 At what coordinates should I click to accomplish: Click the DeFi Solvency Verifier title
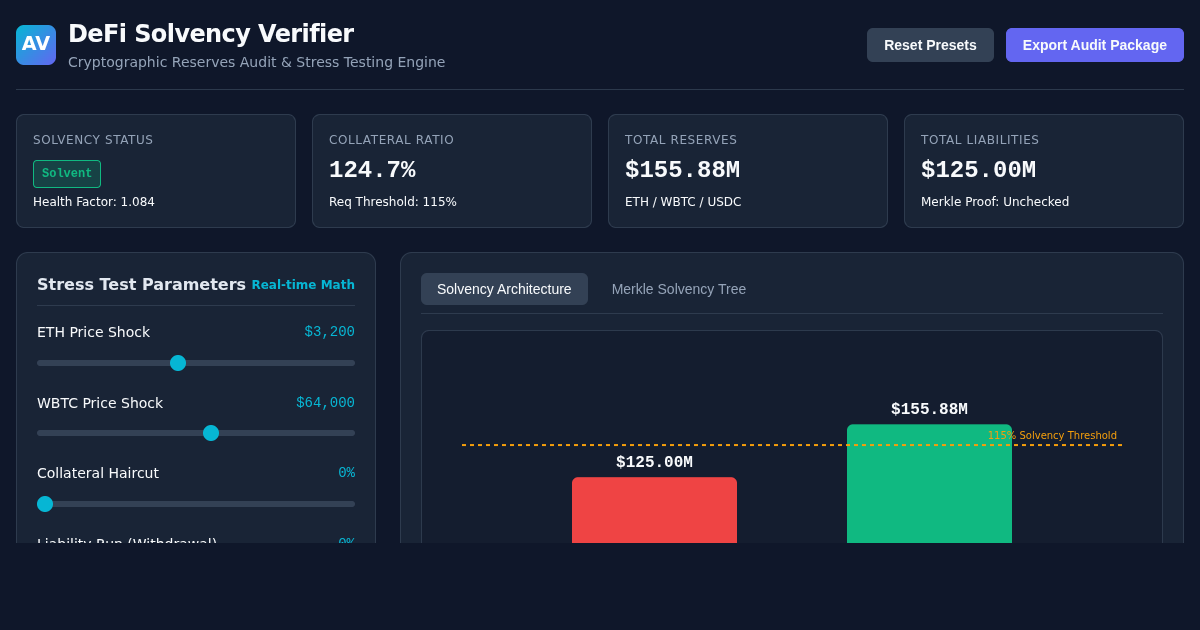point(211,34)
